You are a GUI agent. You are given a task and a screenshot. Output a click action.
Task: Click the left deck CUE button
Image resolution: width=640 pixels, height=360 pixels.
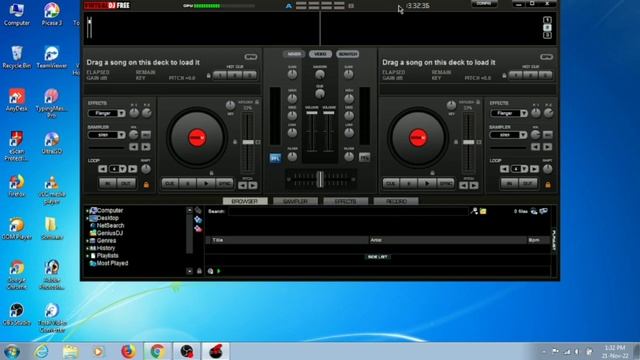point(170,184)
